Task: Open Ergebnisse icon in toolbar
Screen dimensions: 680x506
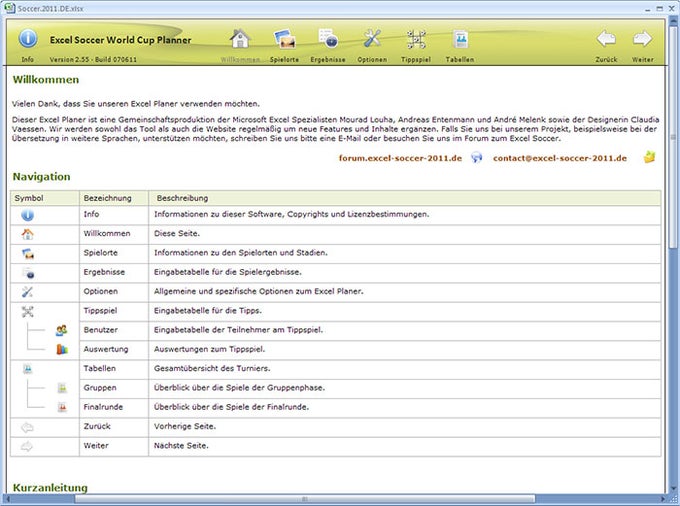Action: pos(328,39)
